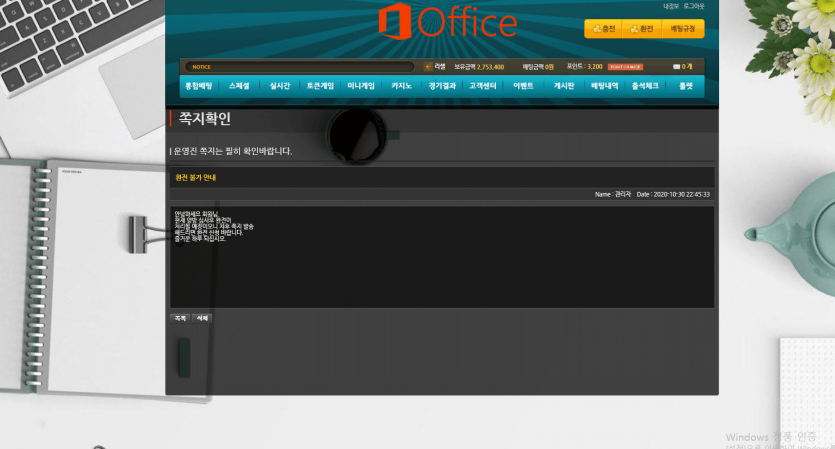
Task: Open the 경기결과 menu
Action: [x=442, y=86]
